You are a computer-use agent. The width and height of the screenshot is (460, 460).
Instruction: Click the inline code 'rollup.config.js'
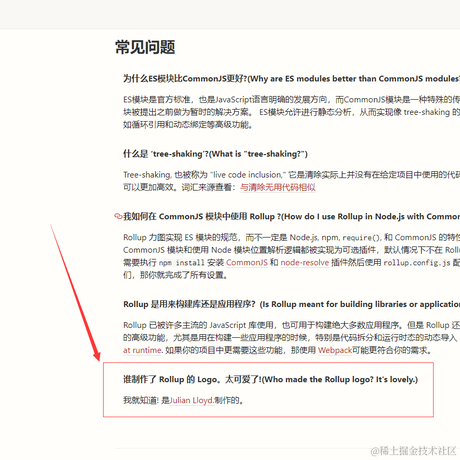tap(417, 263)
